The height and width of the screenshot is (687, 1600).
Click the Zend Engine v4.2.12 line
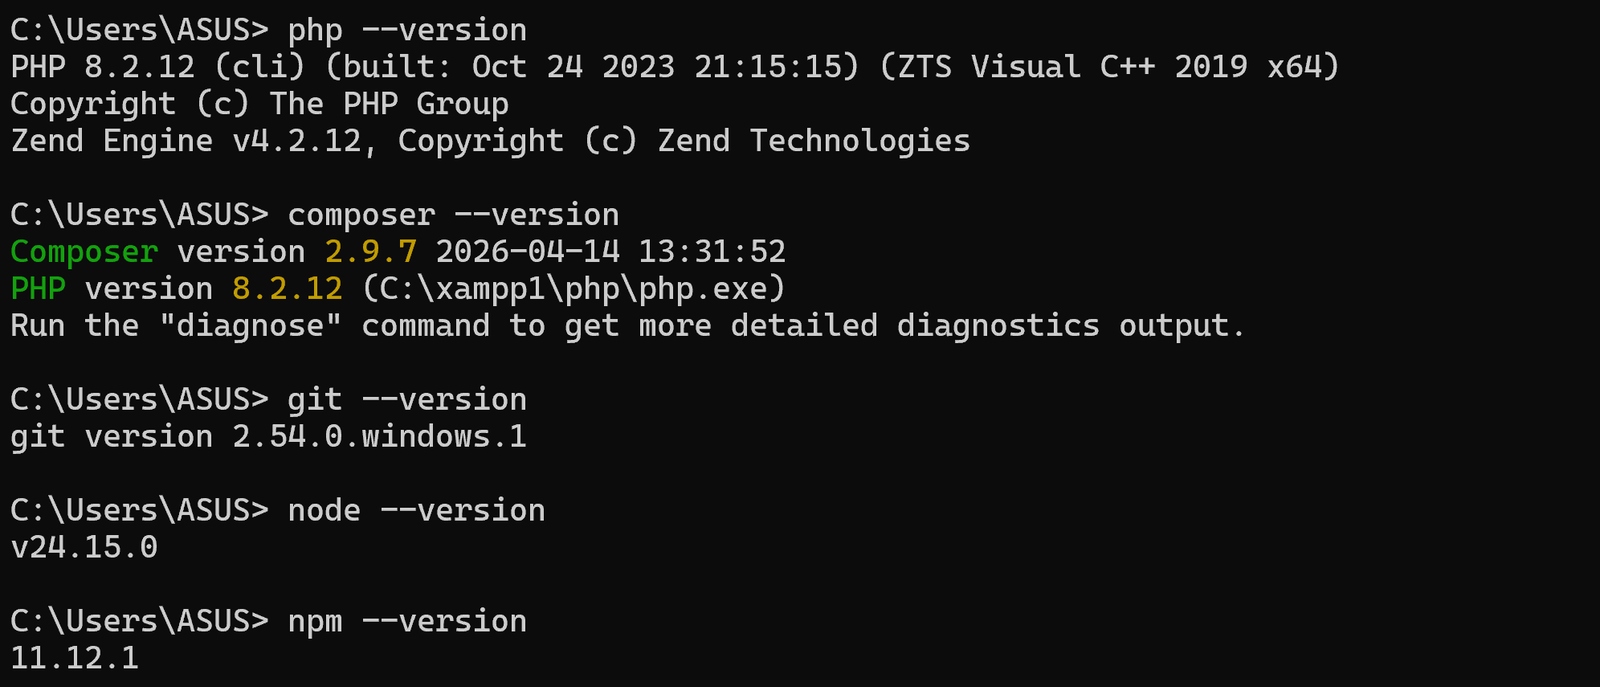pyautogui.click(x=490, y=141)
